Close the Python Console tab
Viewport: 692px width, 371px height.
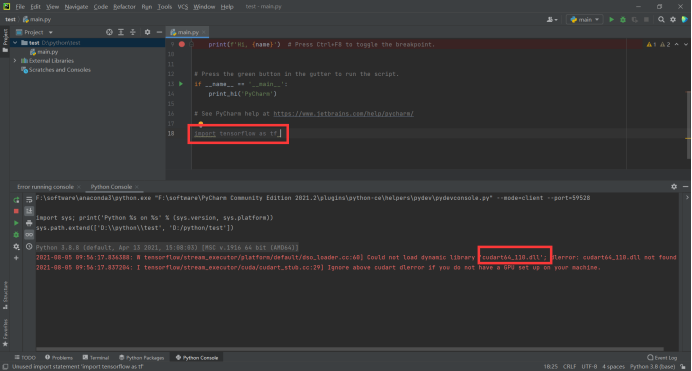click(137, 187)
